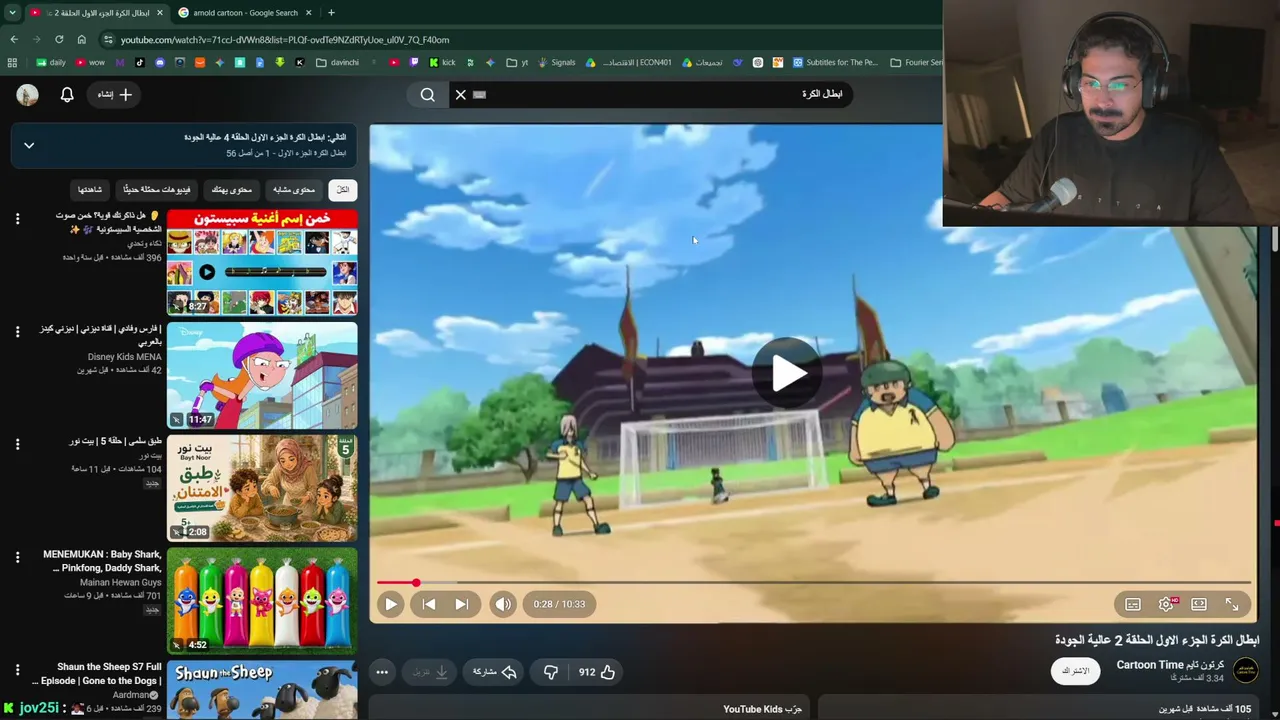Image resolution: width=1280 pixels, height=720 pixels.
Task: Click the YouTube search magnifier icon
Action: (x=428, y=94)
